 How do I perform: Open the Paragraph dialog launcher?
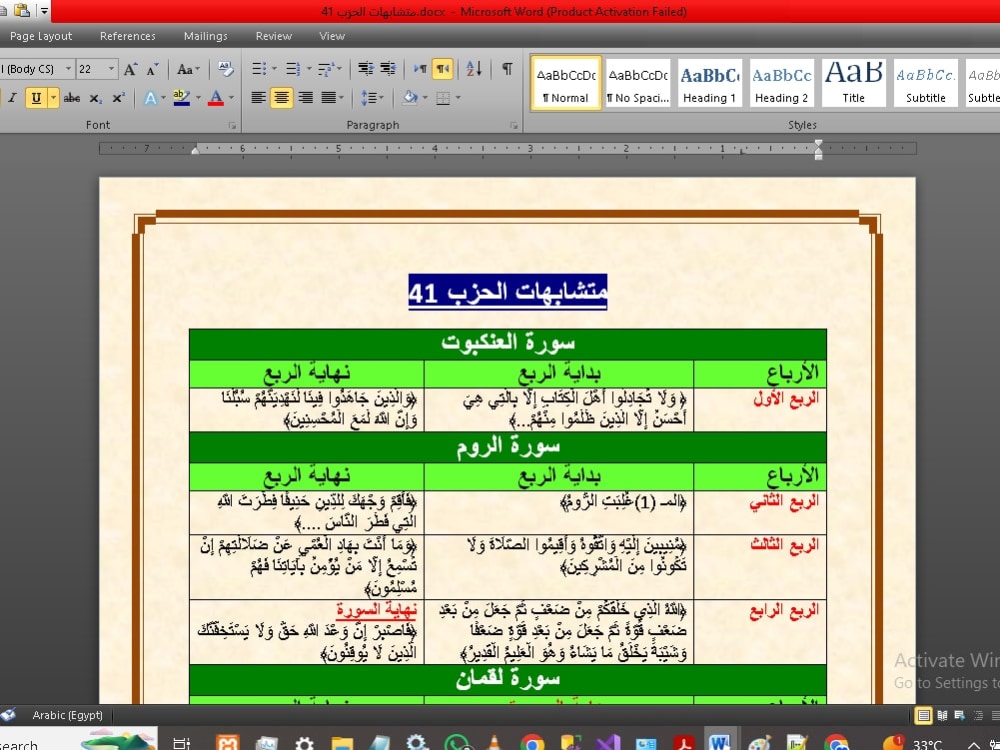pyautogui.click(x=513, y=126)
